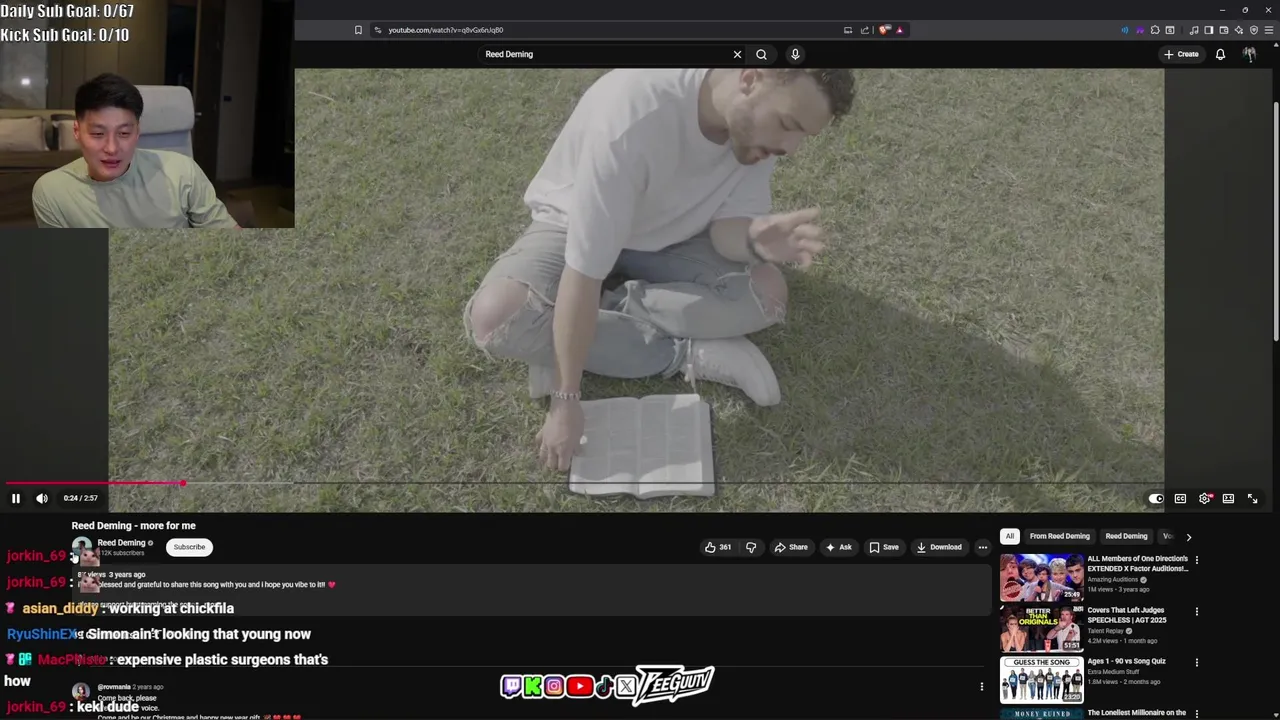This screenshot has height=720, width=1280.
Task: Dislike the video with thumbs-down
Action: click(x=751, y=547)
